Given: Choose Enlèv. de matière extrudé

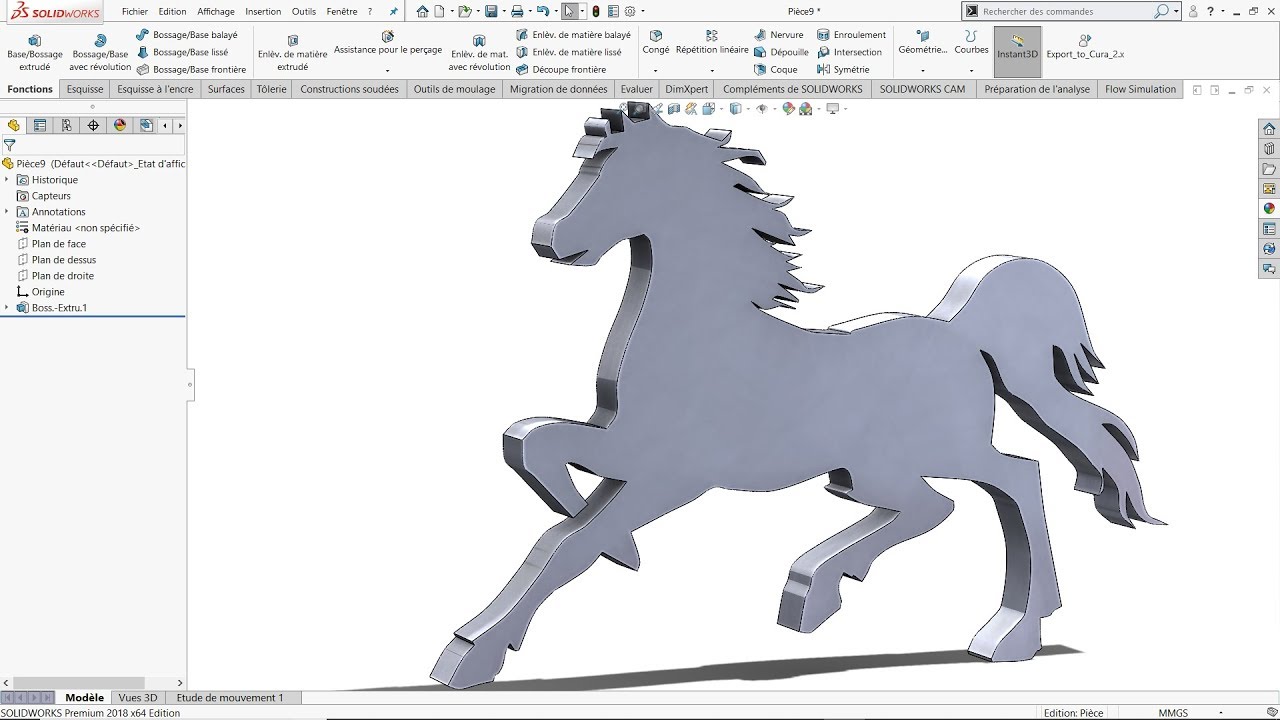Looking at the screenshot, I should coord(292,53).
